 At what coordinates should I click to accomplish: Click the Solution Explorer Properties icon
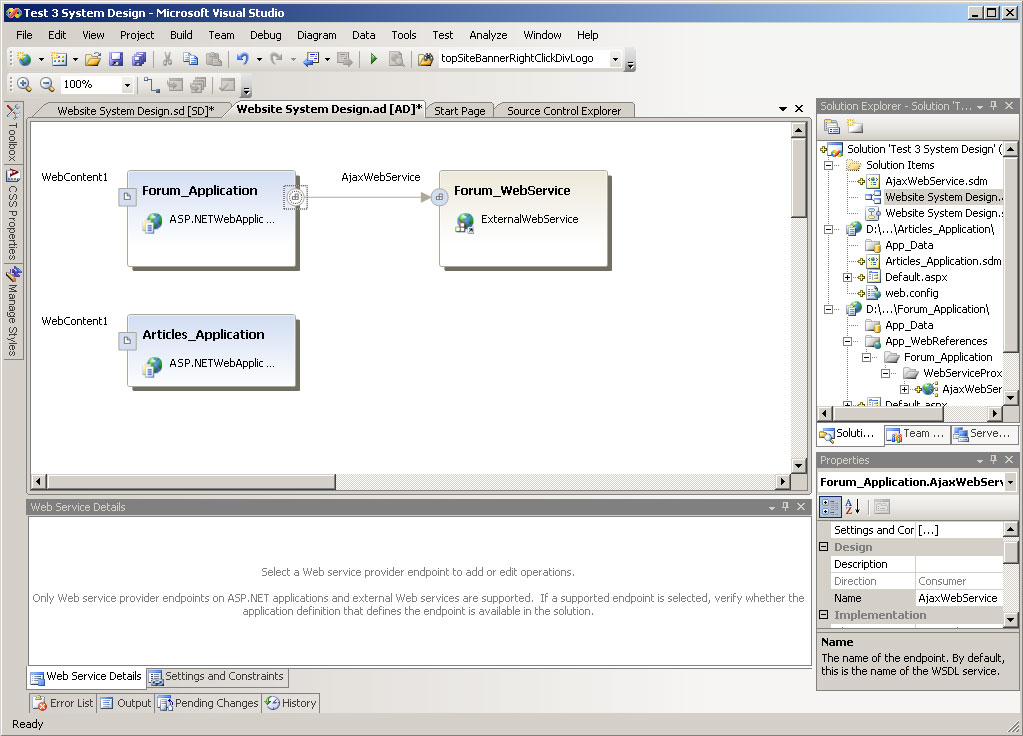coord(831,127)
